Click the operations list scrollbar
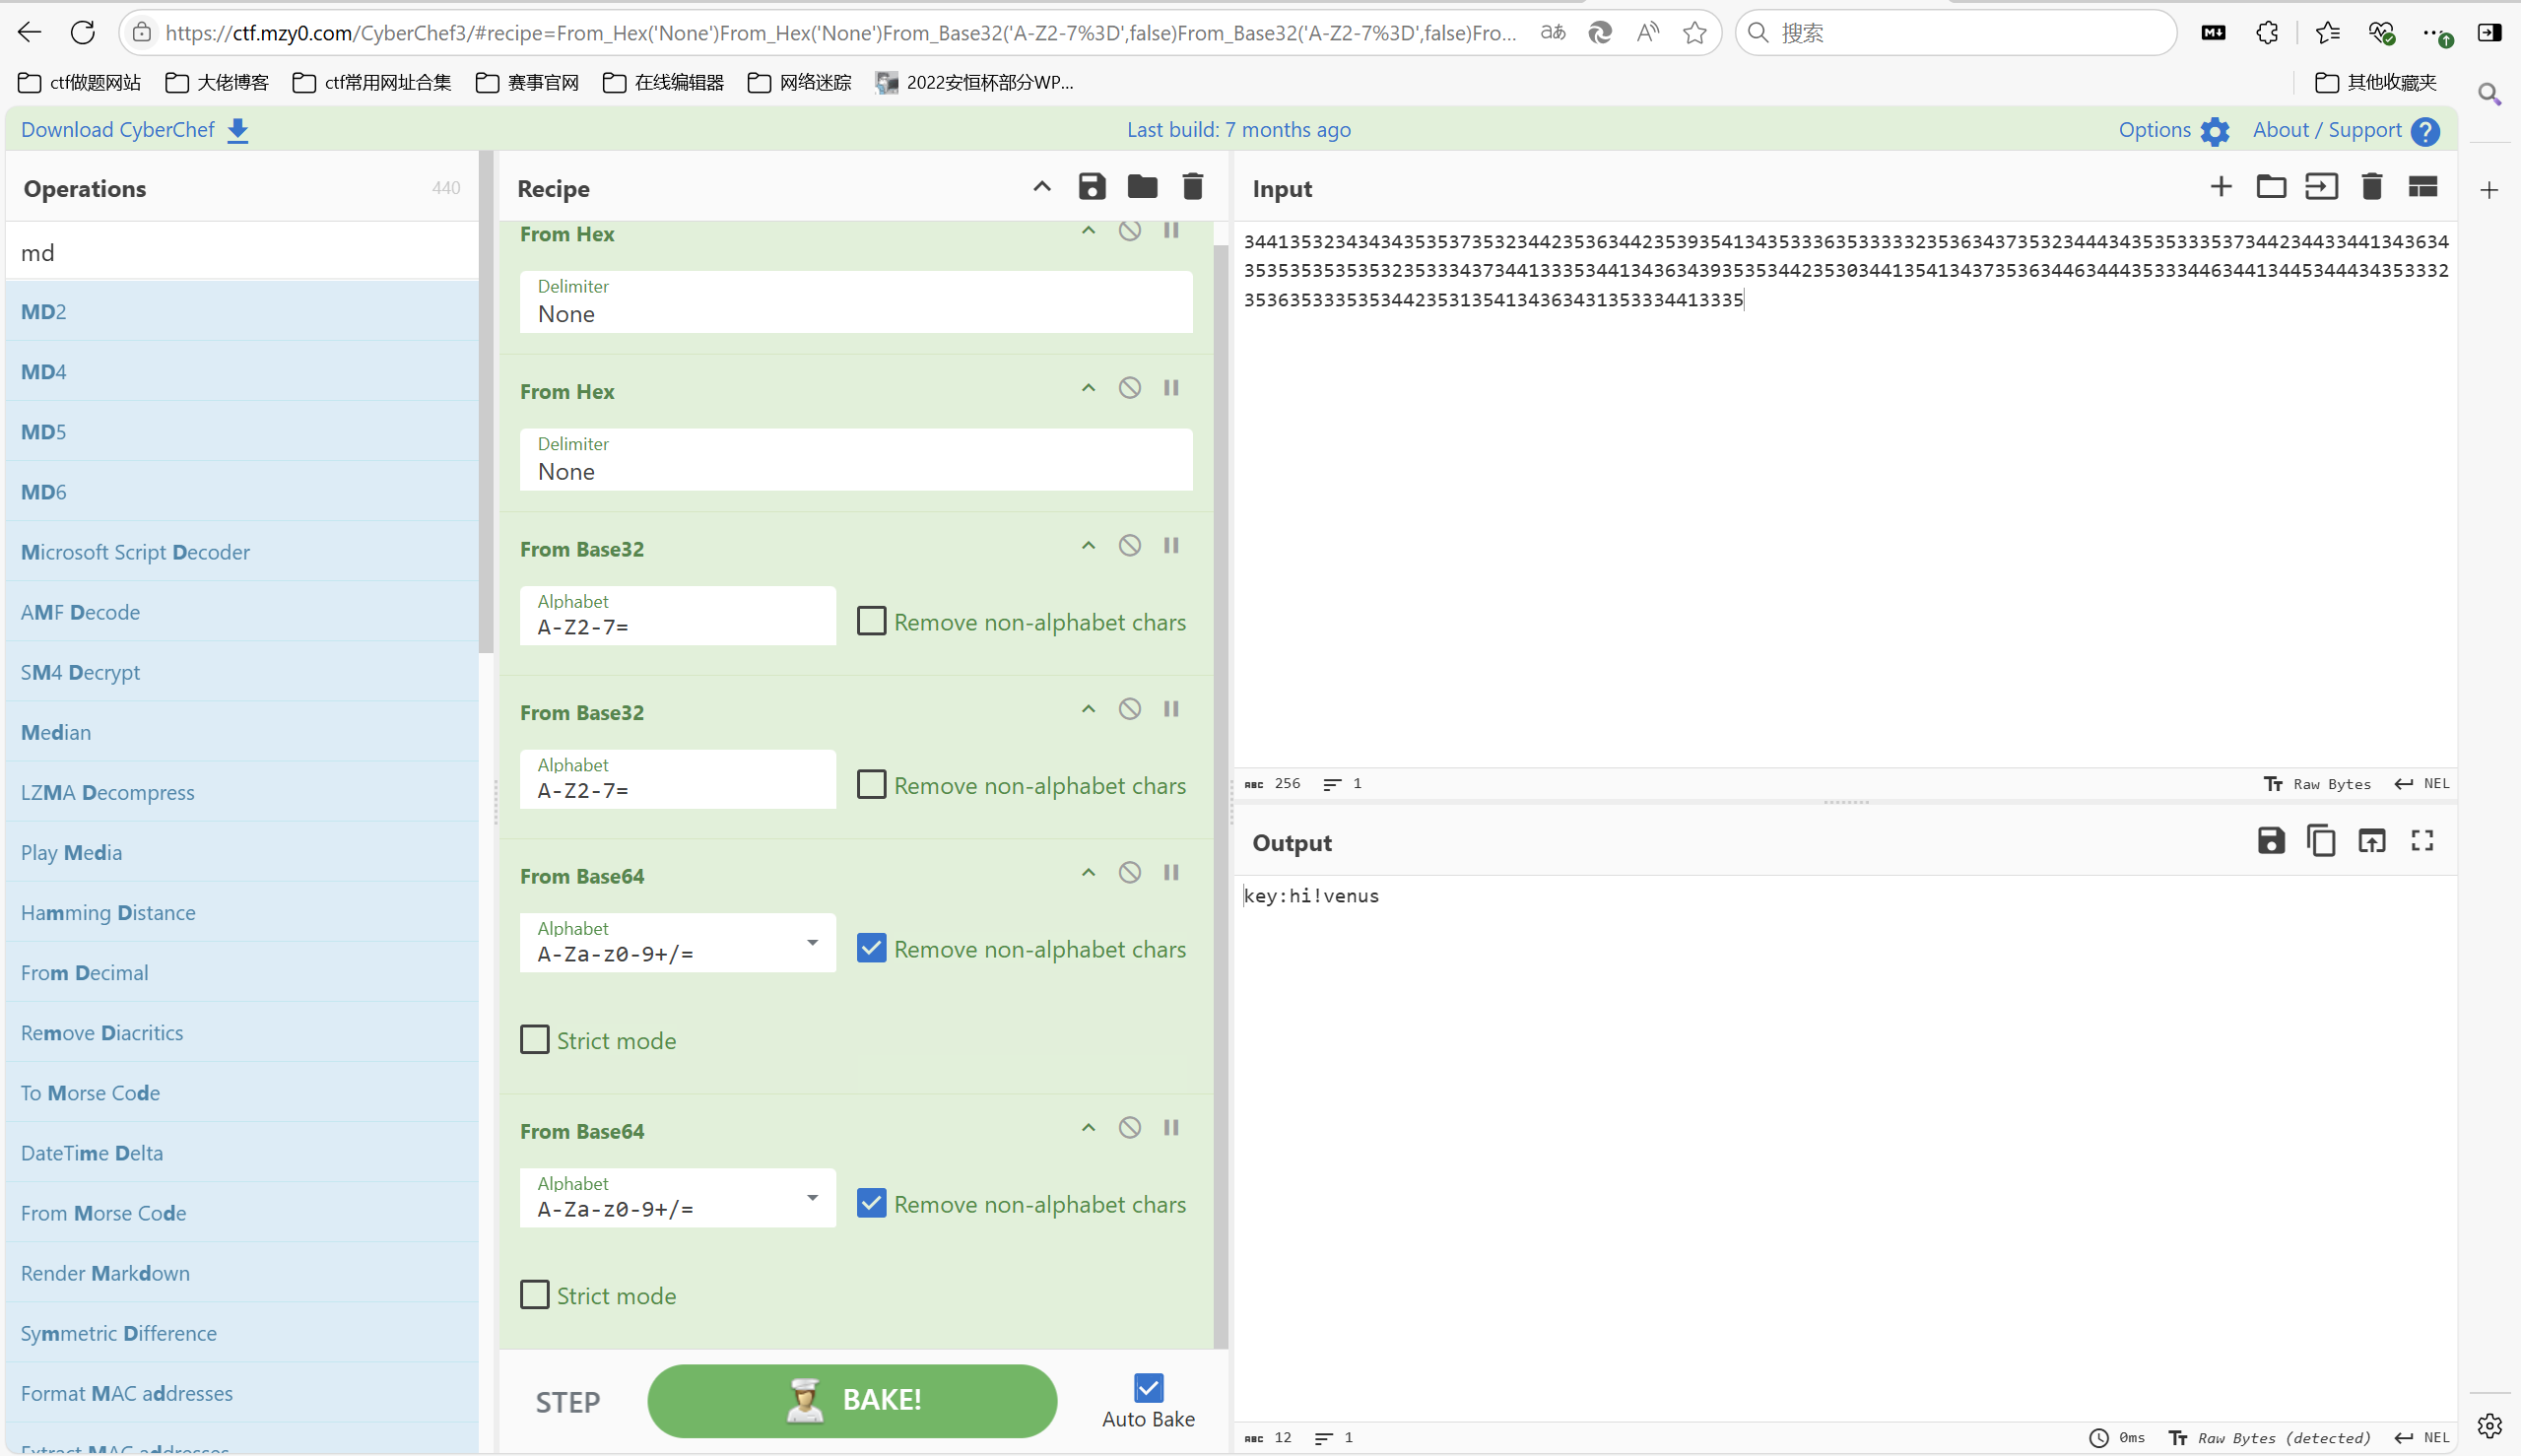Image resolution: width=2521 pixels, height=1456 pixels. pos(486,400)
